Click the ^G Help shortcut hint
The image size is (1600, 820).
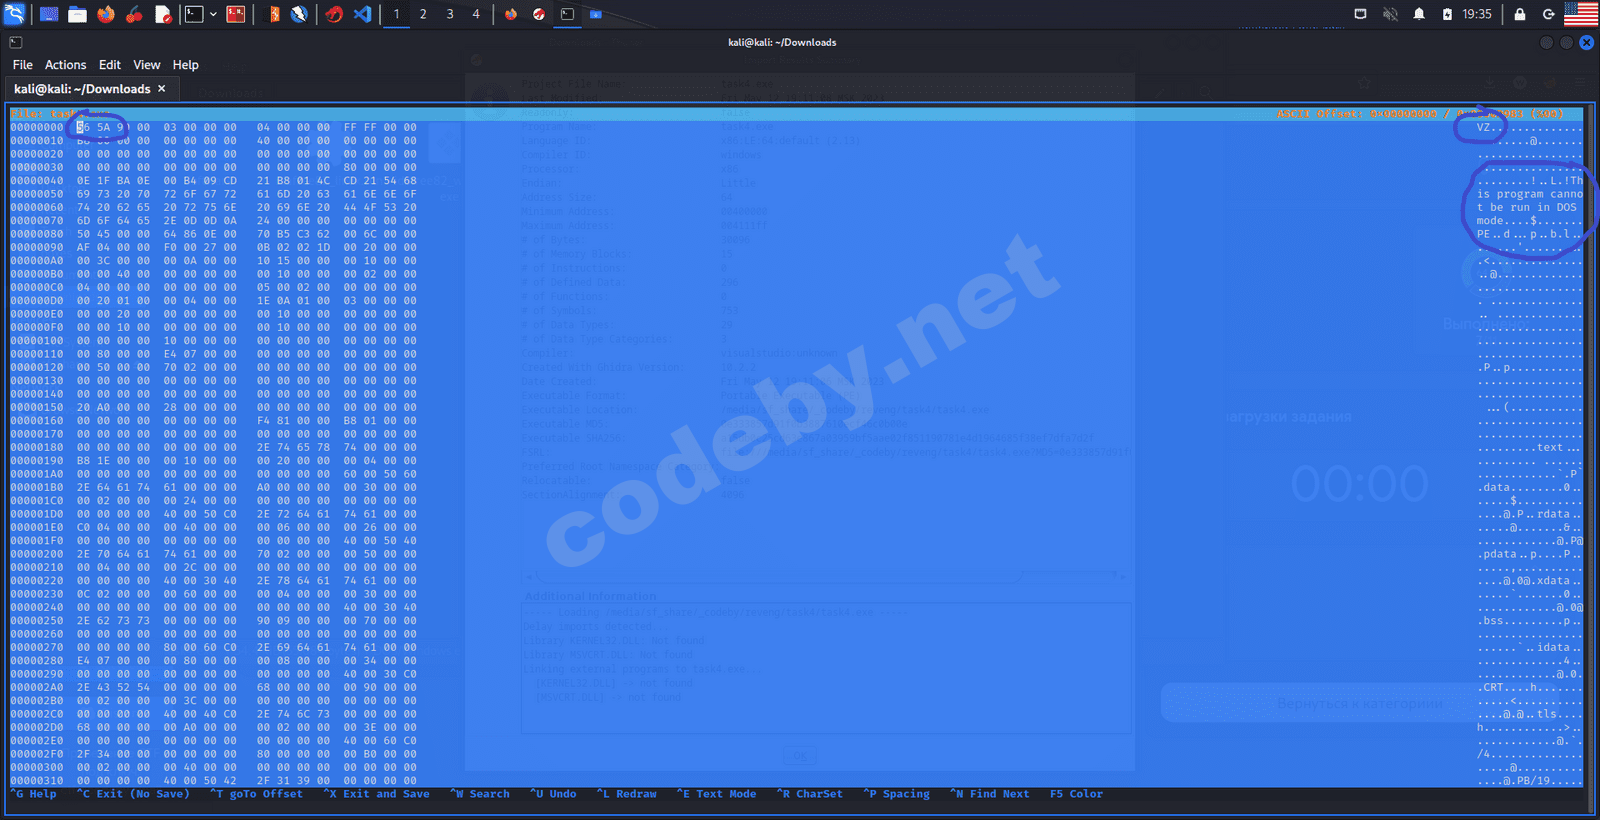(33, 794)
